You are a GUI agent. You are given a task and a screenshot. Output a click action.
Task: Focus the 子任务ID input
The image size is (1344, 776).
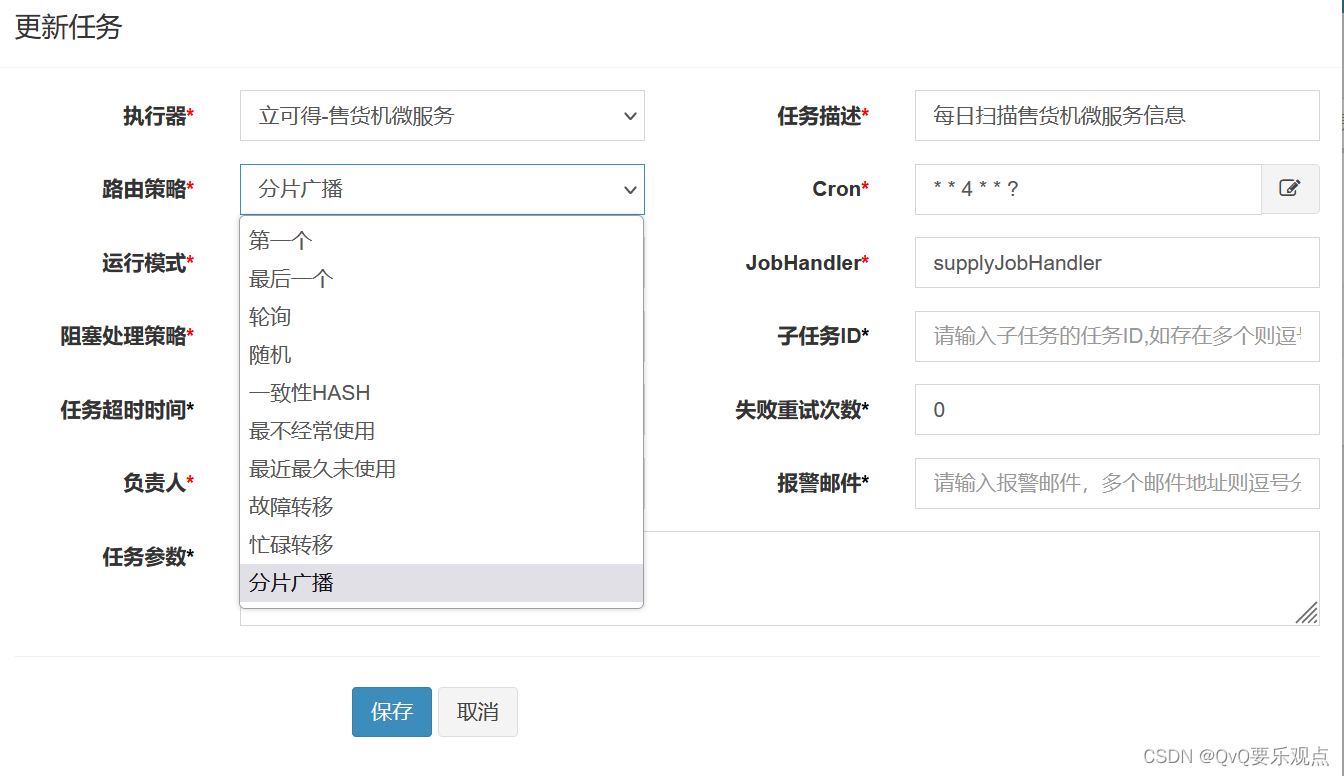[1117, 336]
